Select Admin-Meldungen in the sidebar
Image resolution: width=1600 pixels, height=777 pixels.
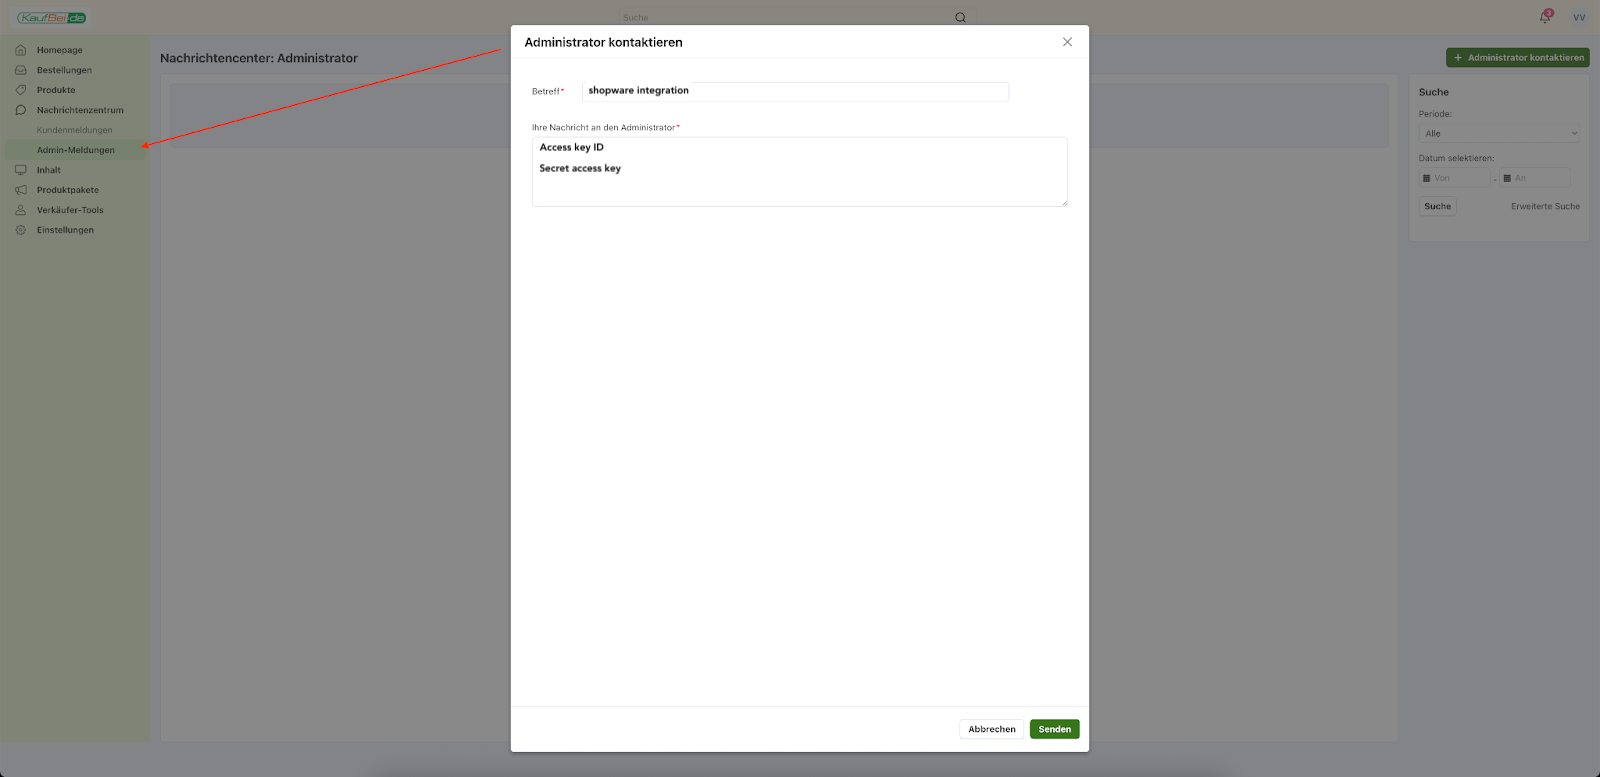[76, 150]
